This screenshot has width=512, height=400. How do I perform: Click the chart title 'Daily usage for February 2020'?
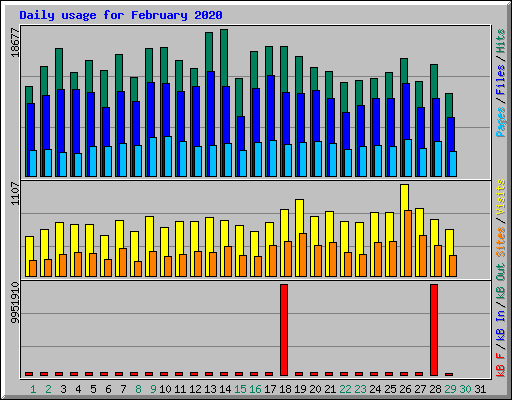[121, 15]
